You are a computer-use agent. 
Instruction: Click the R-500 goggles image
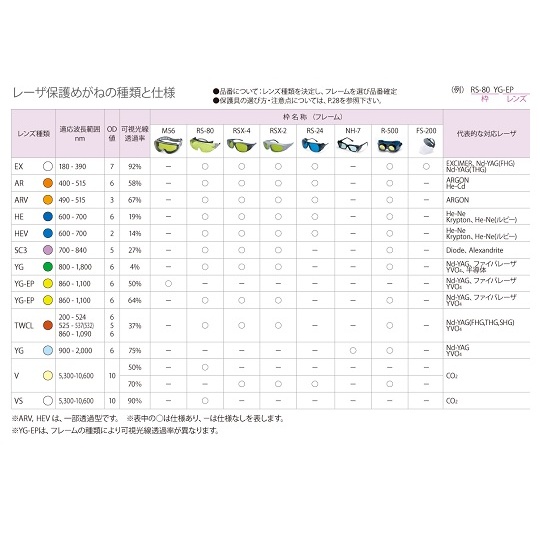[390, 145]
